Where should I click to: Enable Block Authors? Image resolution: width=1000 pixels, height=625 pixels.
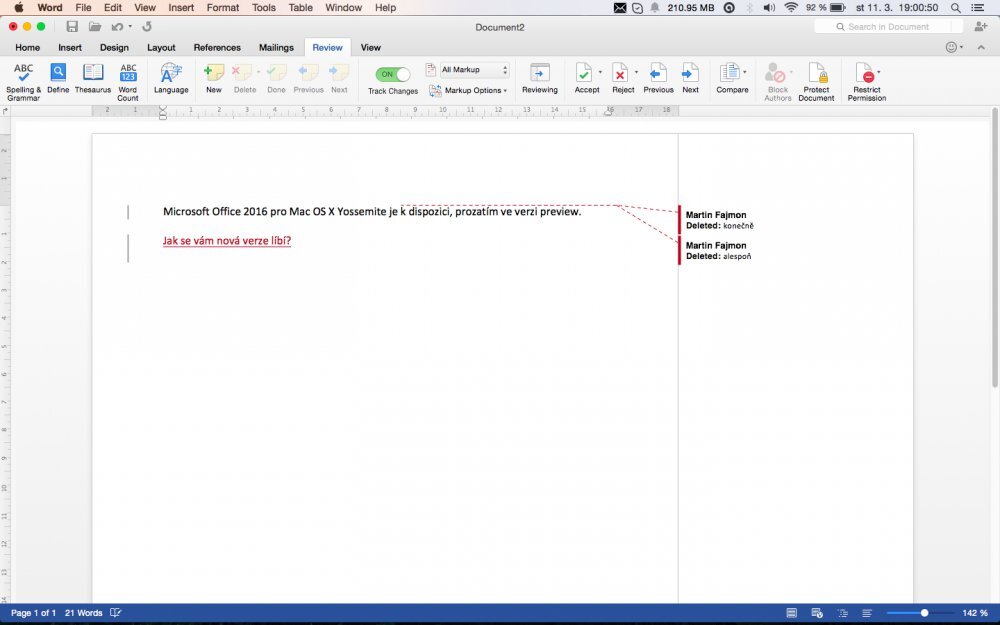(x=777, y=78)
